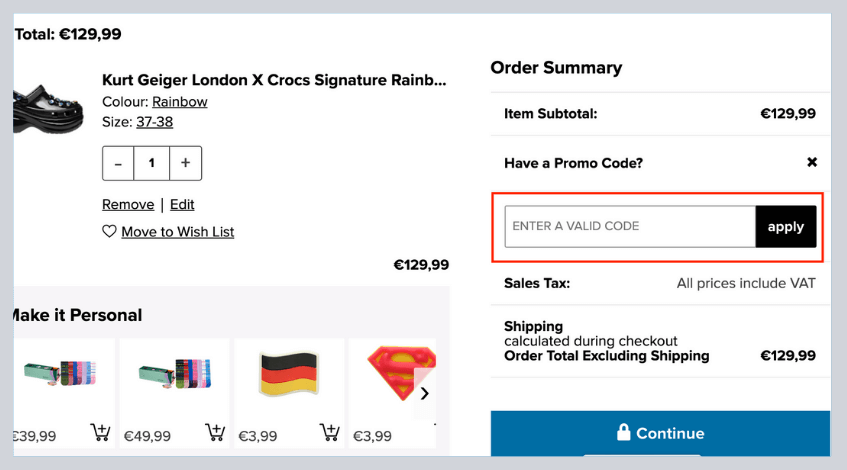
Task: Click the quantity number field
Action: 152,163
